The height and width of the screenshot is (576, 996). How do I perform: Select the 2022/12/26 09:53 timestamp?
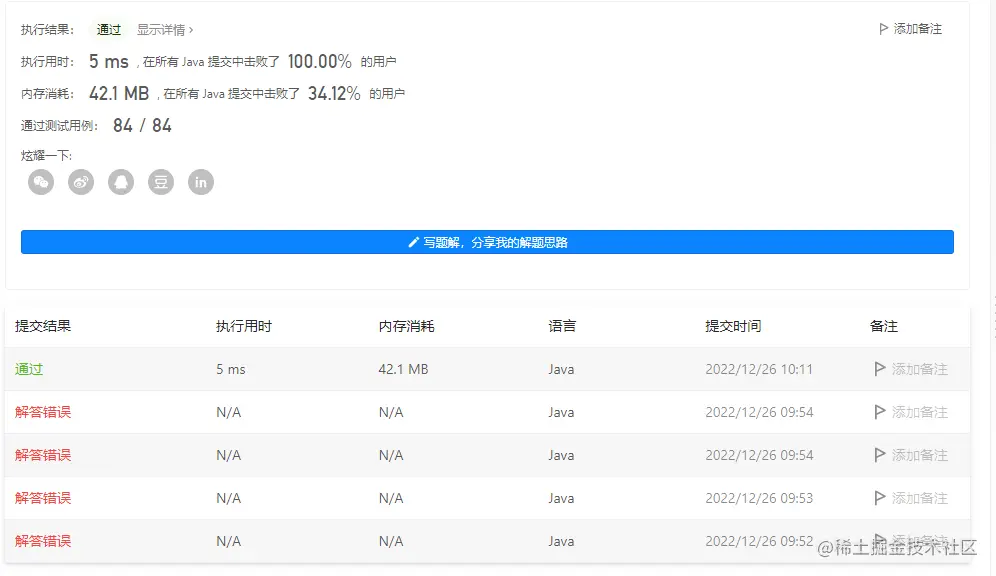(x=759, y=498)
